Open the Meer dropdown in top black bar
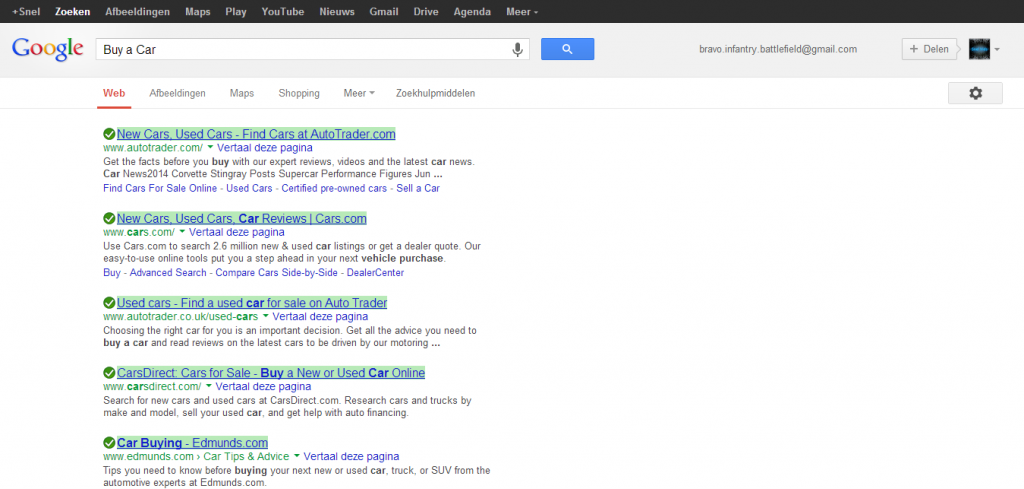 [522, 12]
